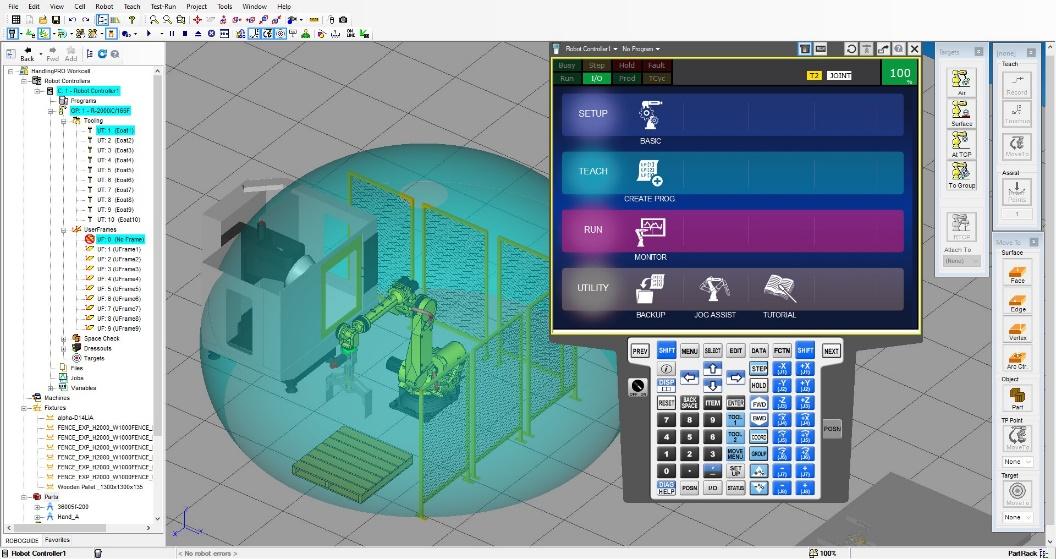Open the Robot Controller1 dropdown on pendant
Viewport: 1056px width, 559px height.
[591, 48]
